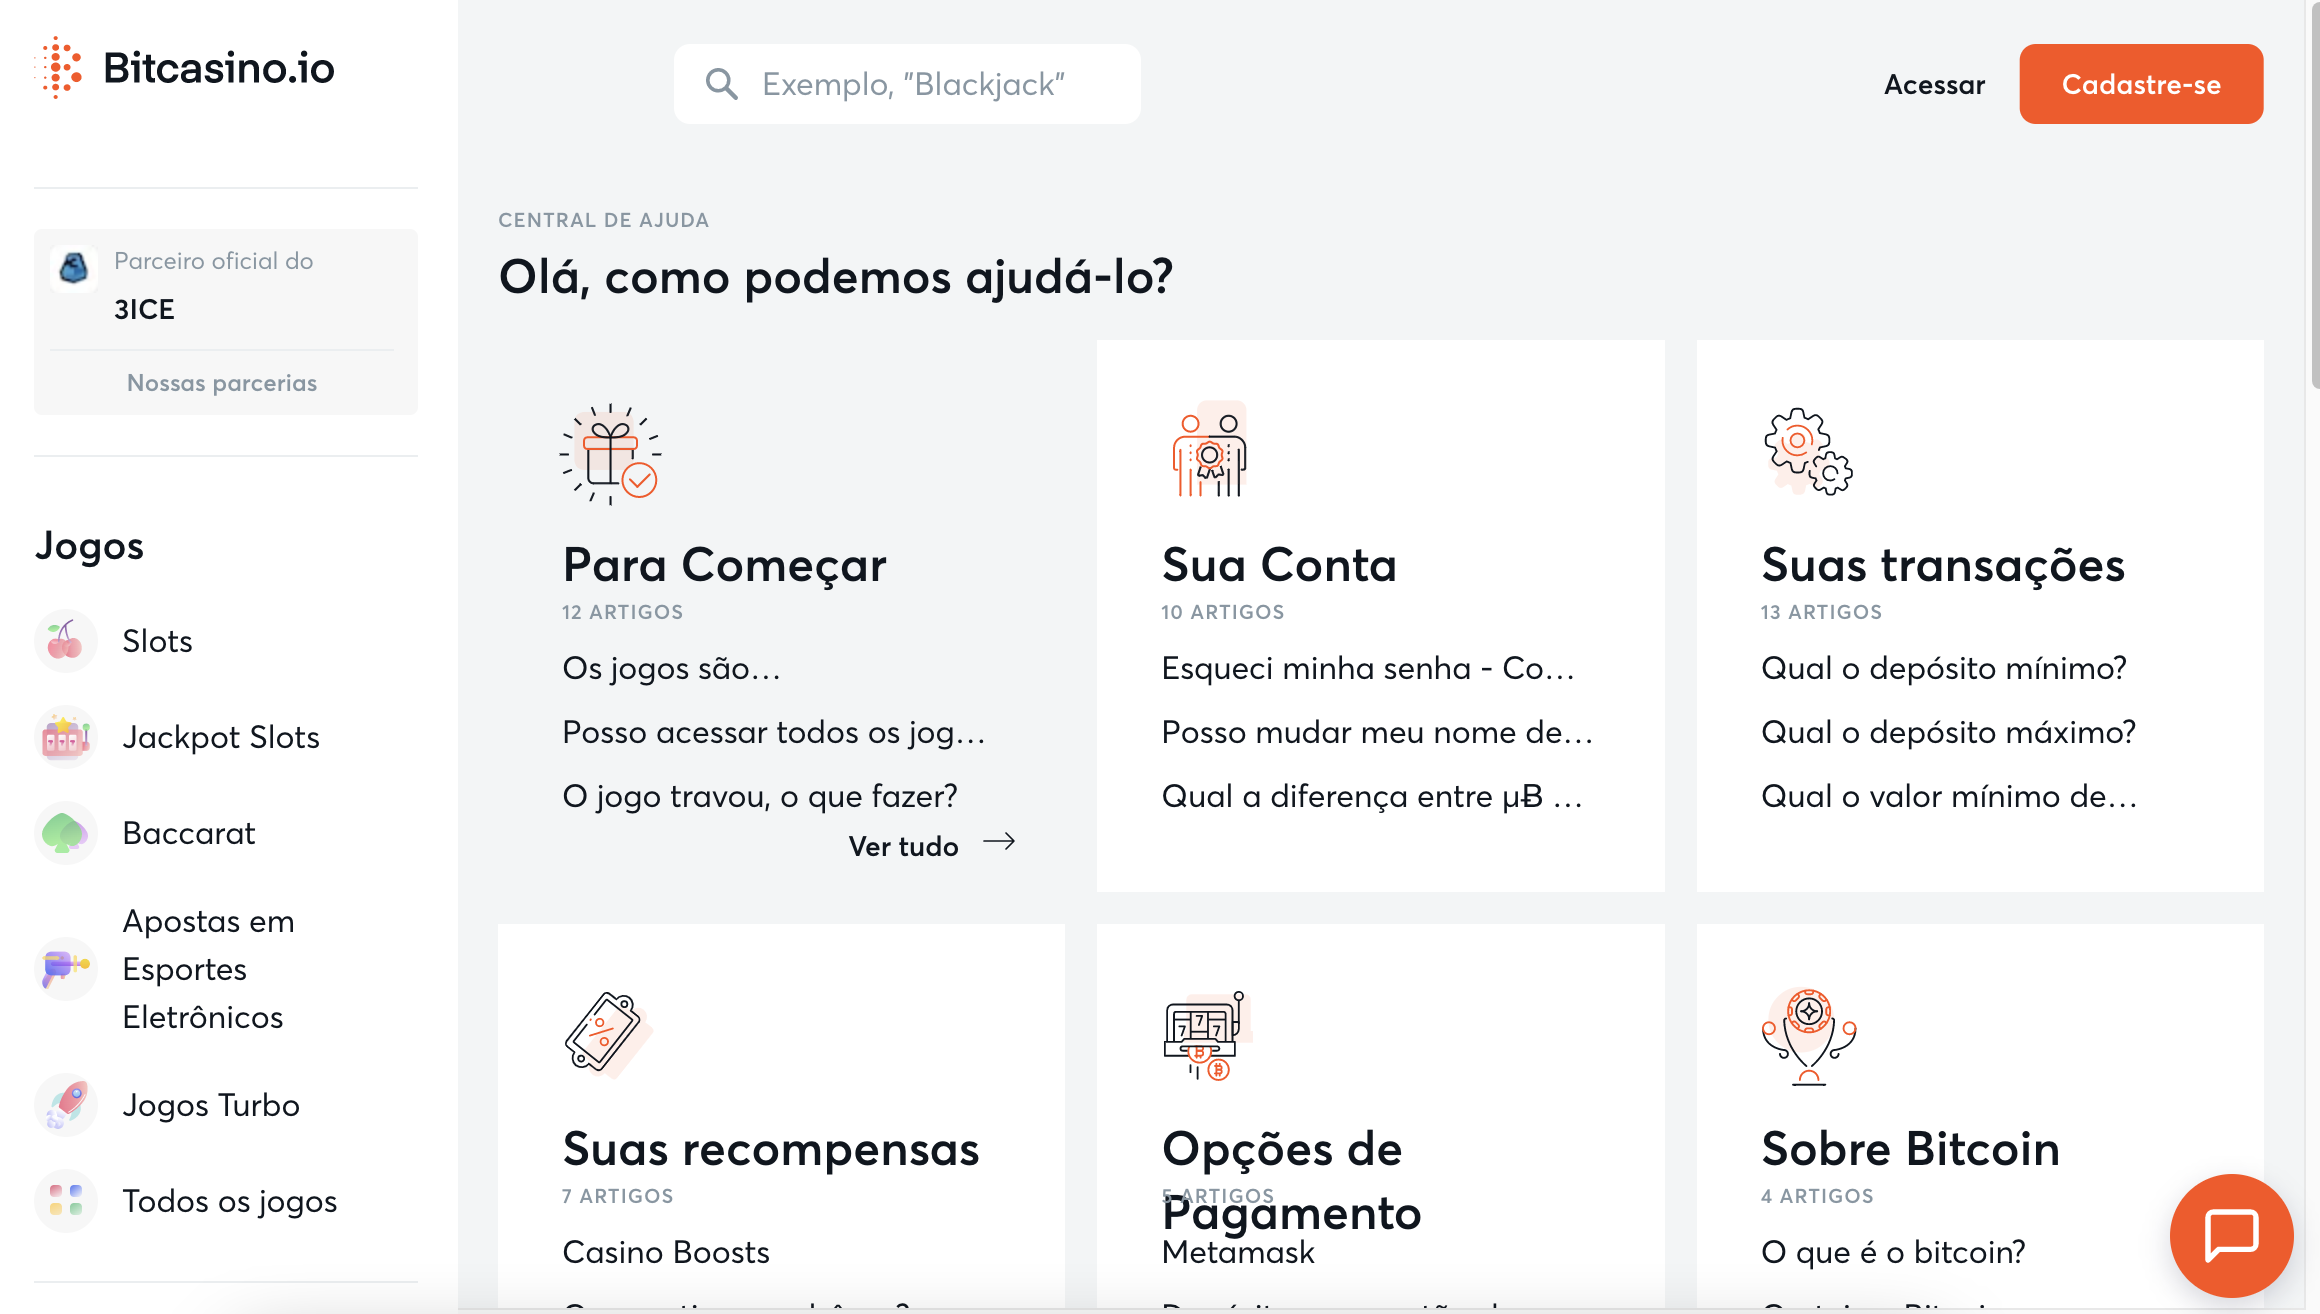
Task: Open the Suas transações category heading
Action: pos(1942,565)
